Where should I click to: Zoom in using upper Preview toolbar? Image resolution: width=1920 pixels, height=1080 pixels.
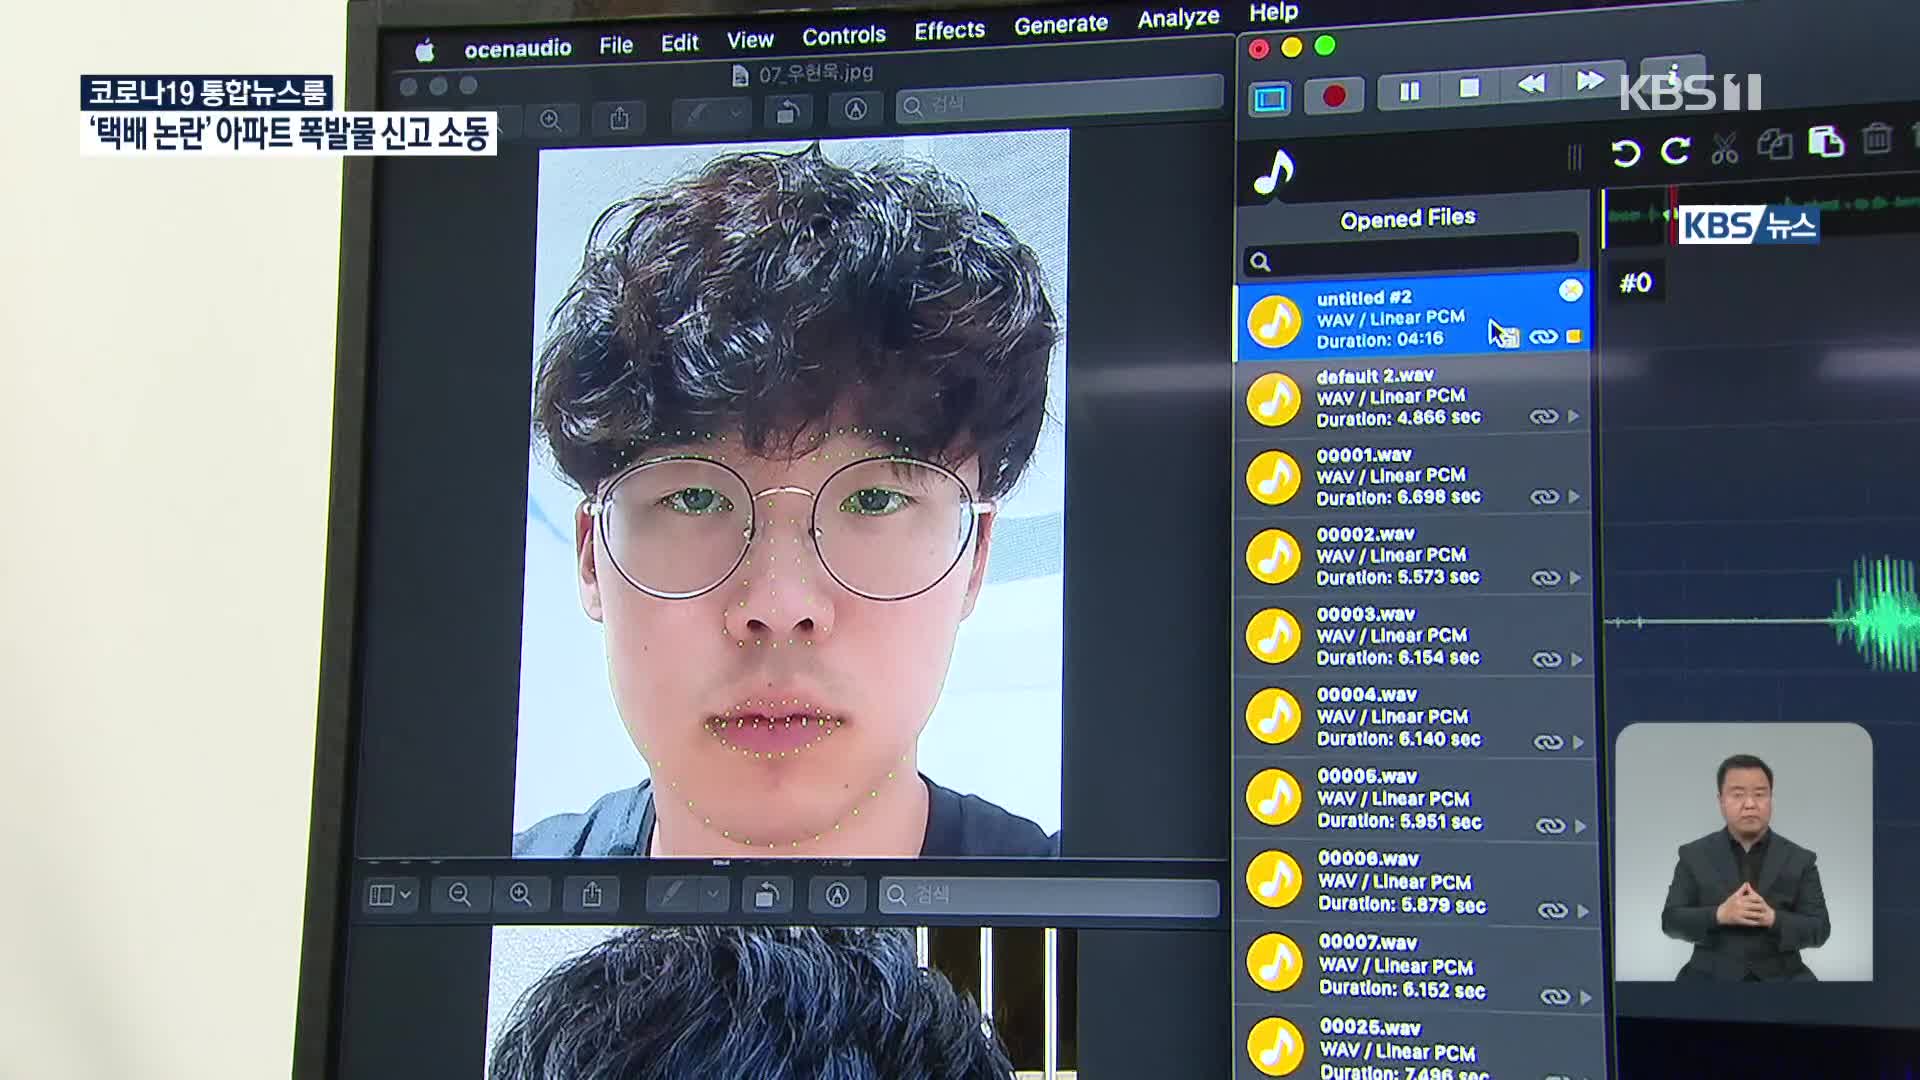550,121
